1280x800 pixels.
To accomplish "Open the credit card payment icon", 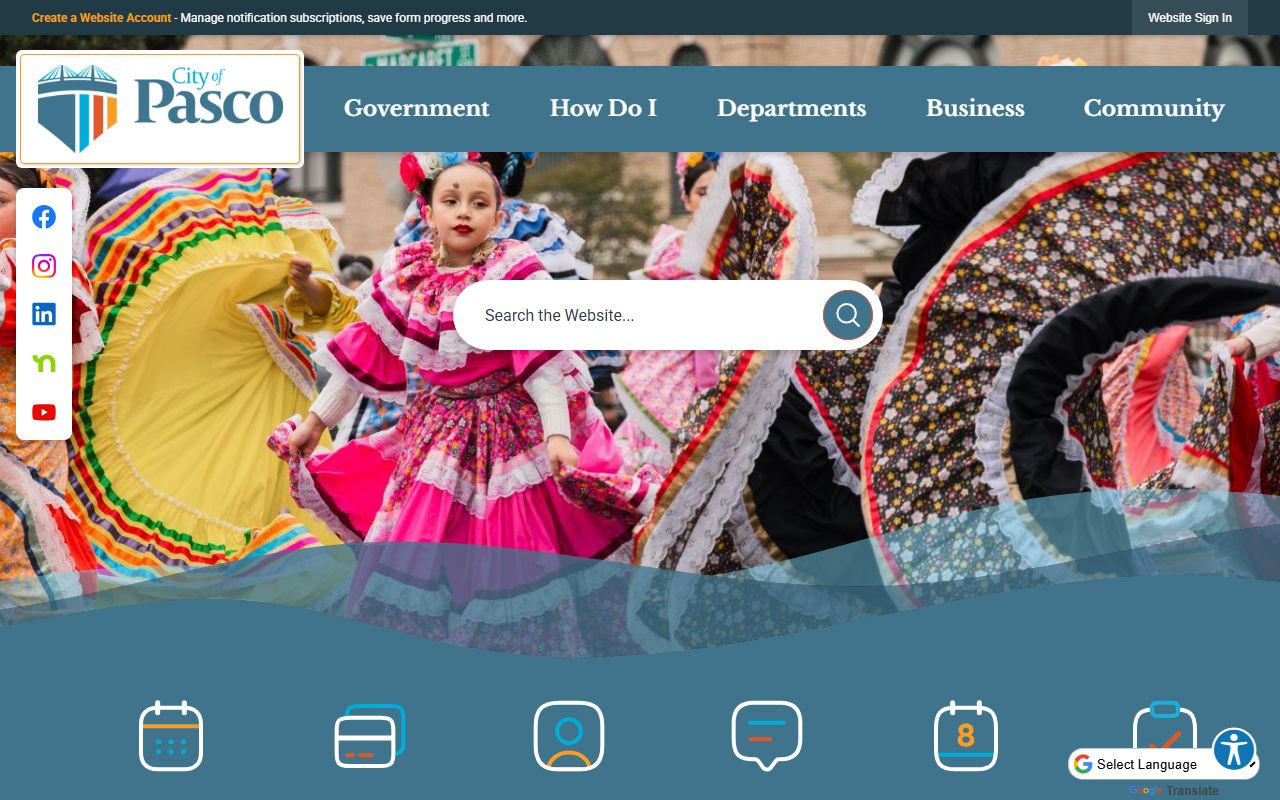I will pos(369,736).
